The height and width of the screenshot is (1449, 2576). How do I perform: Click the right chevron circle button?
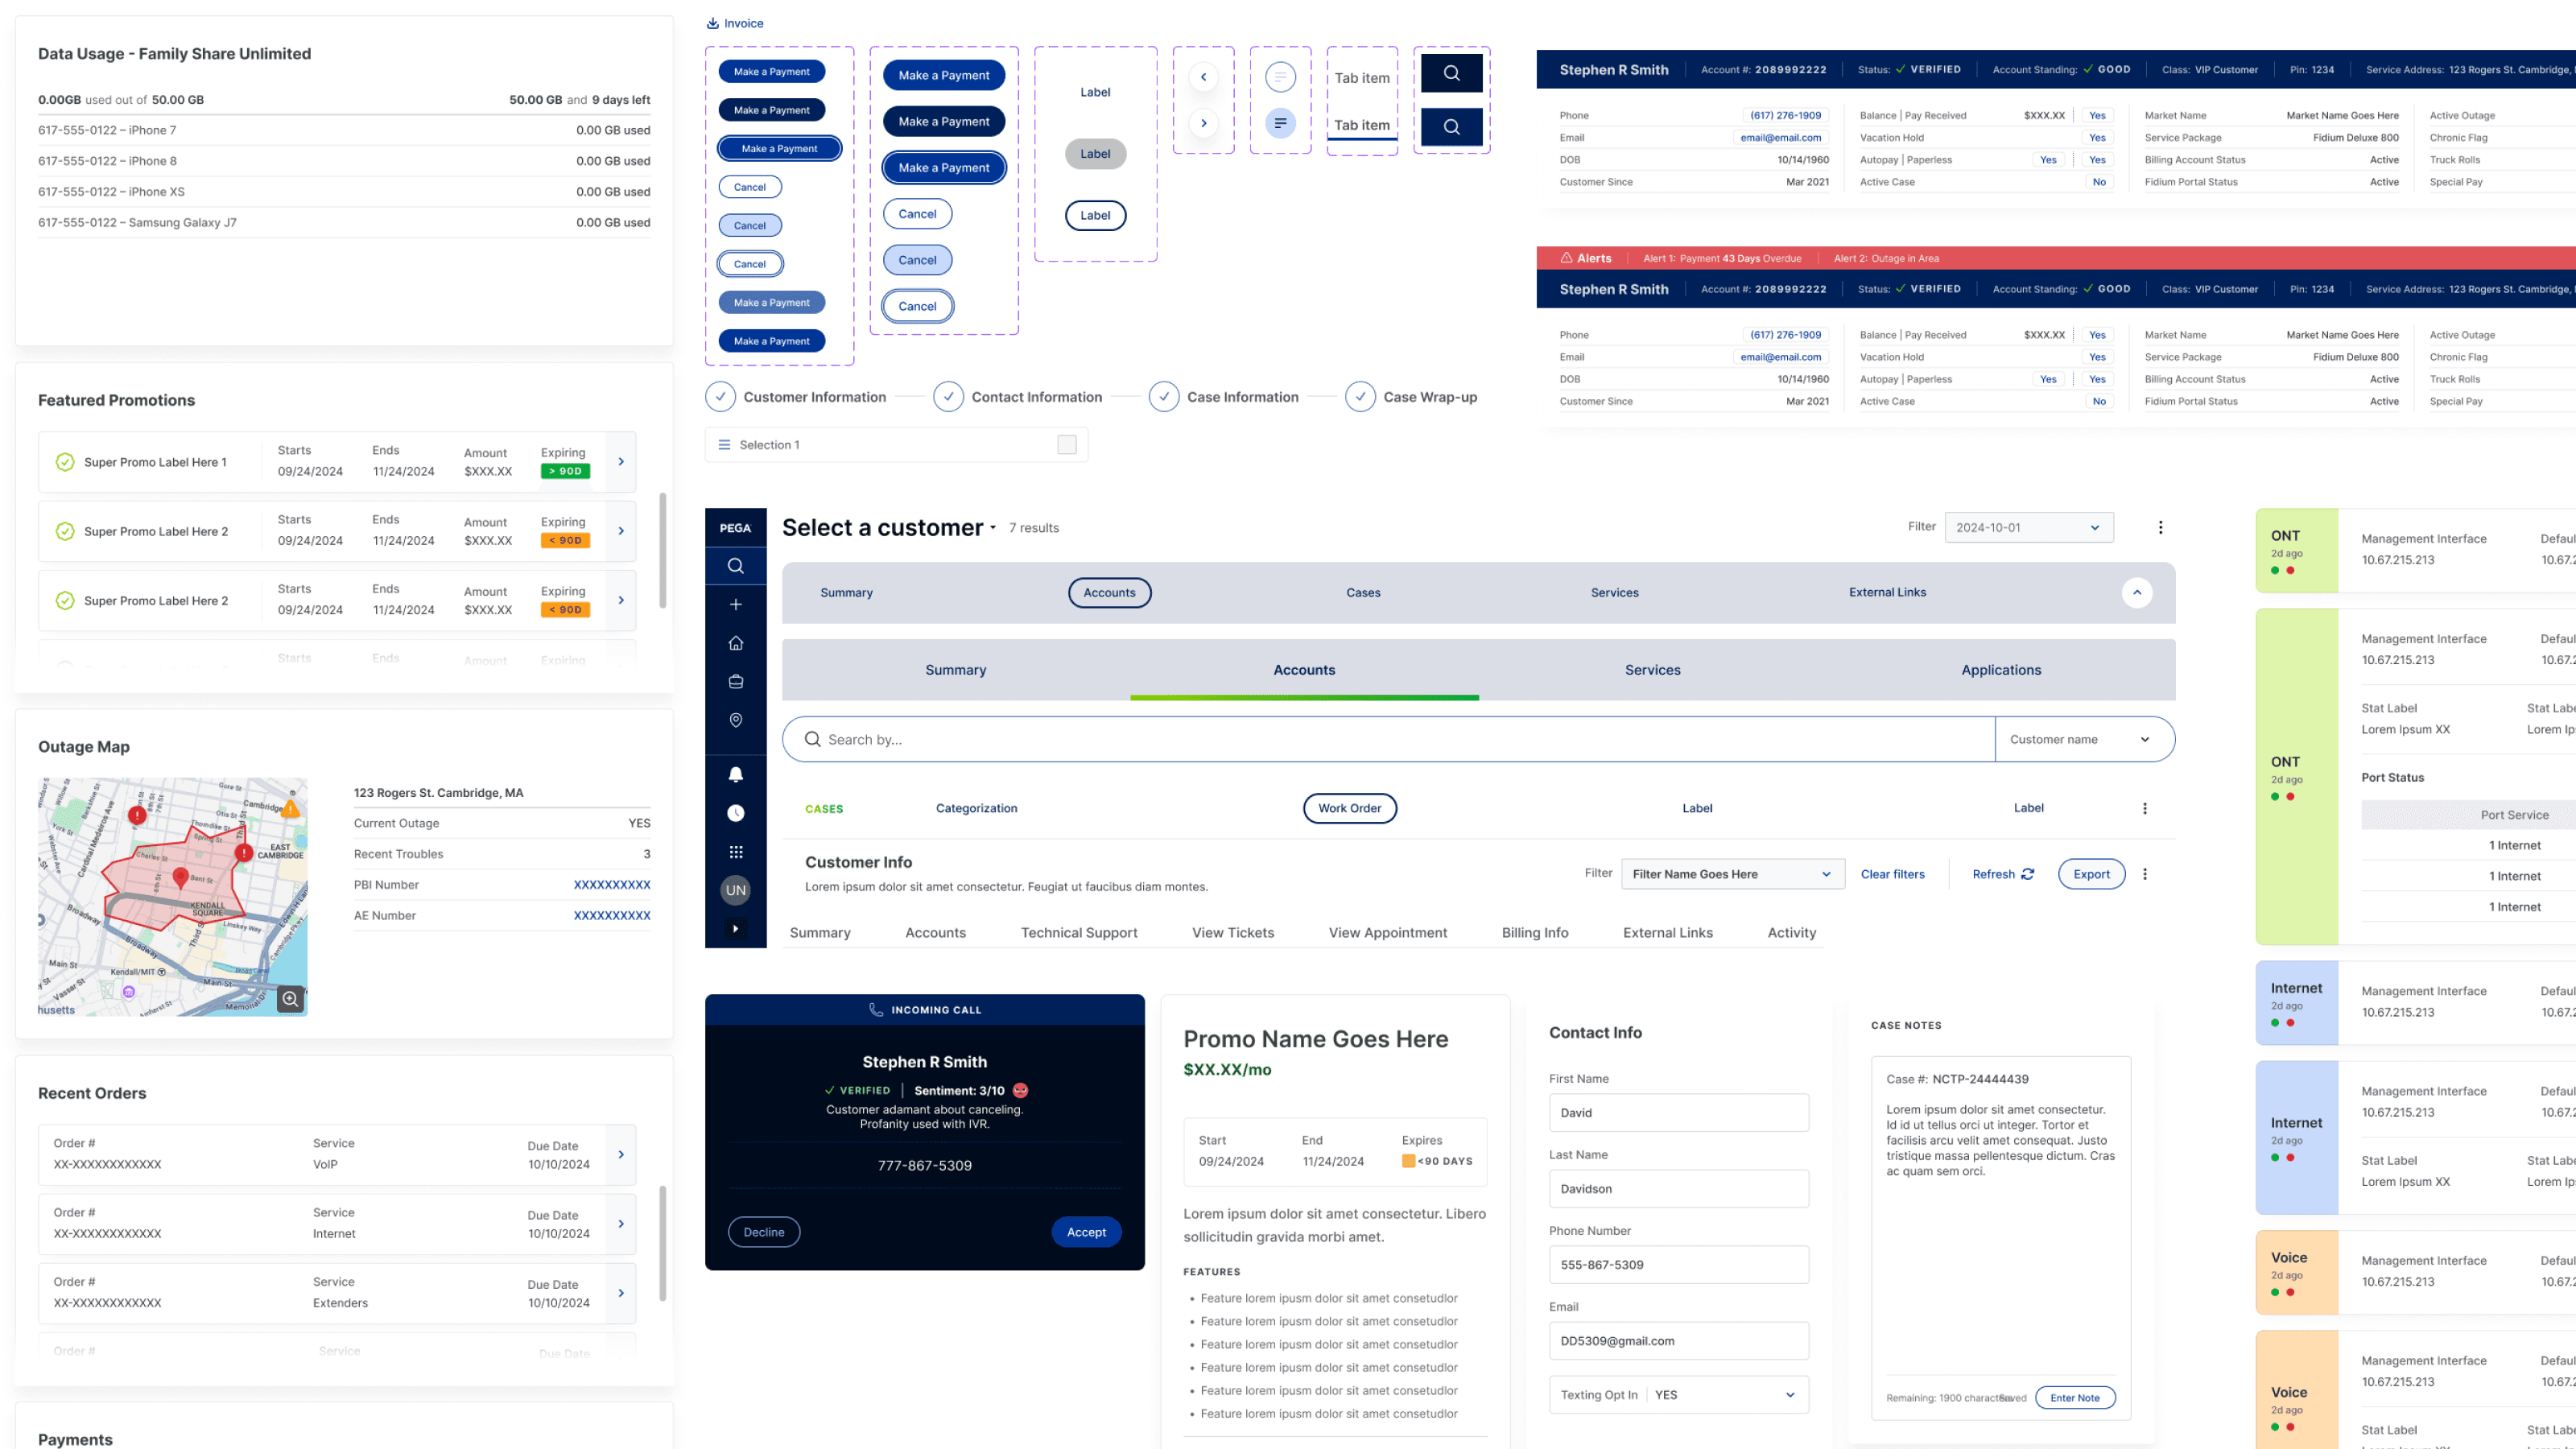(1203, 123)
